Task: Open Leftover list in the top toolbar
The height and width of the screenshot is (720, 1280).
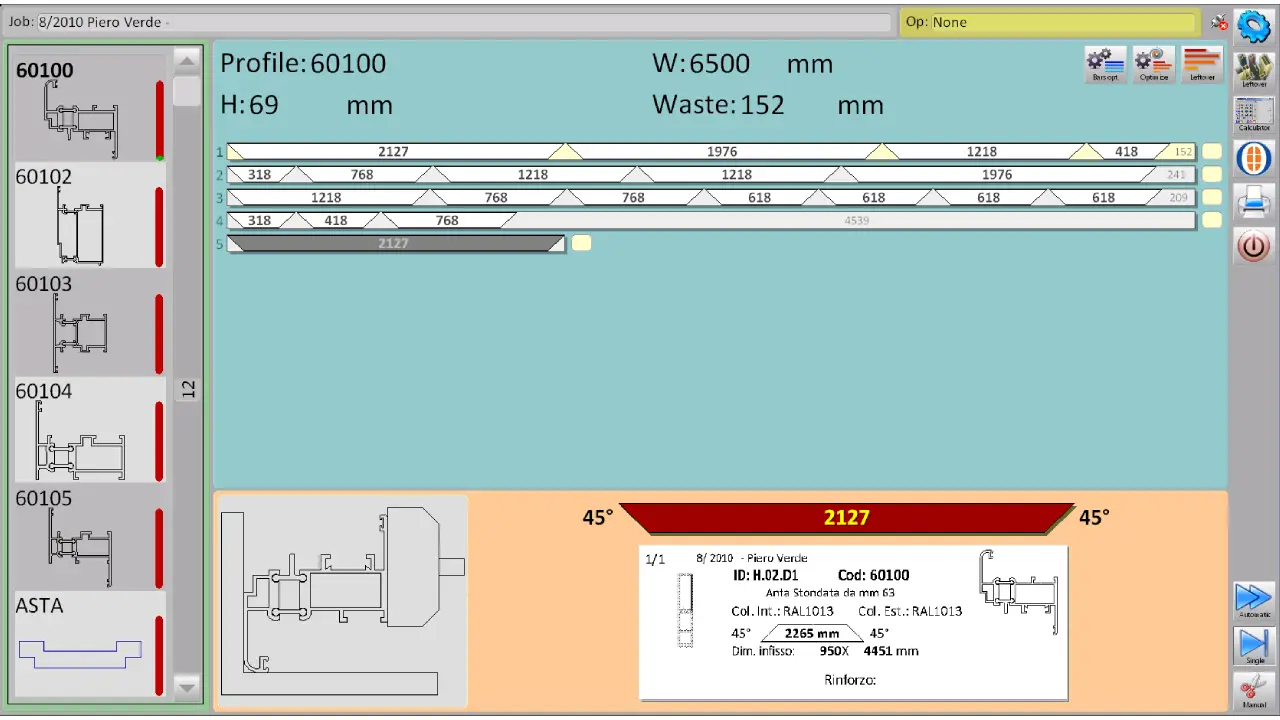Action: point(1202,64)
